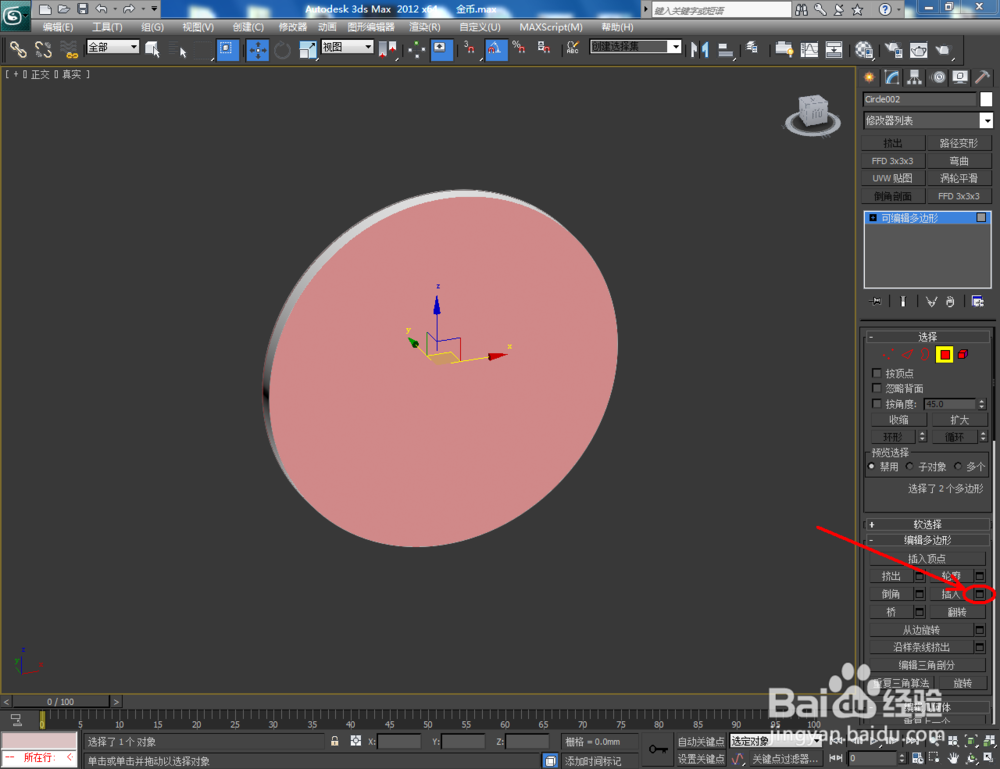
Task: Click the Select Object arrow tool
Action: [152, 49]
